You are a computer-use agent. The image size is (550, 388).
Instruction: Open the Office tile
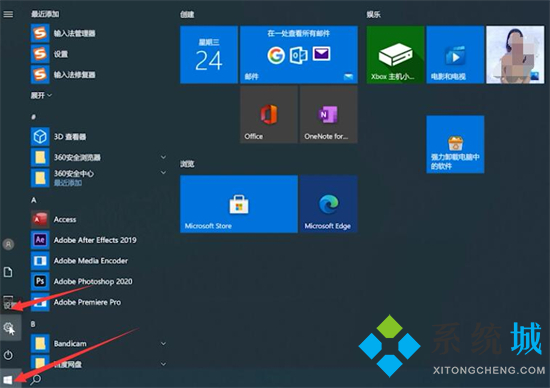[x=269, y=114]
